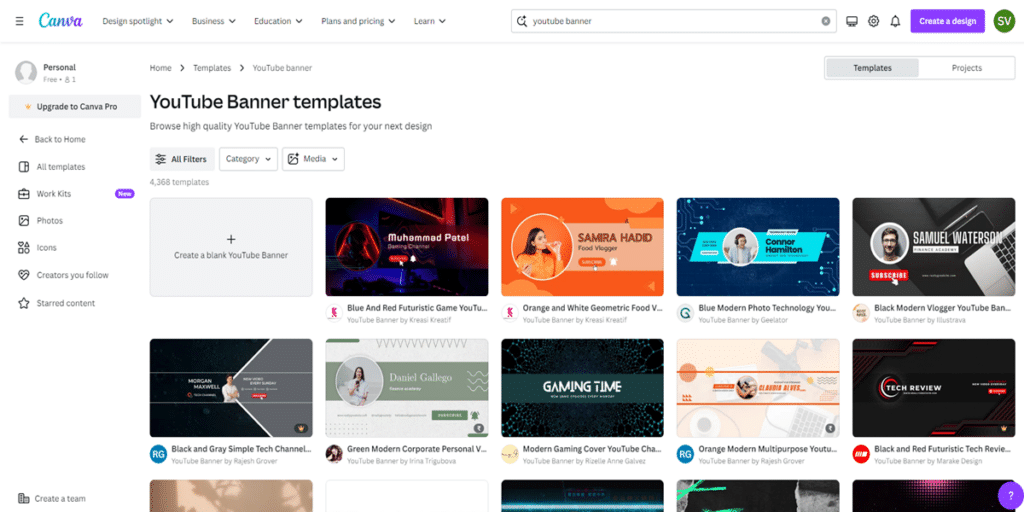Open the Claudia Alves orange template thumbnail

click(758, 388)
